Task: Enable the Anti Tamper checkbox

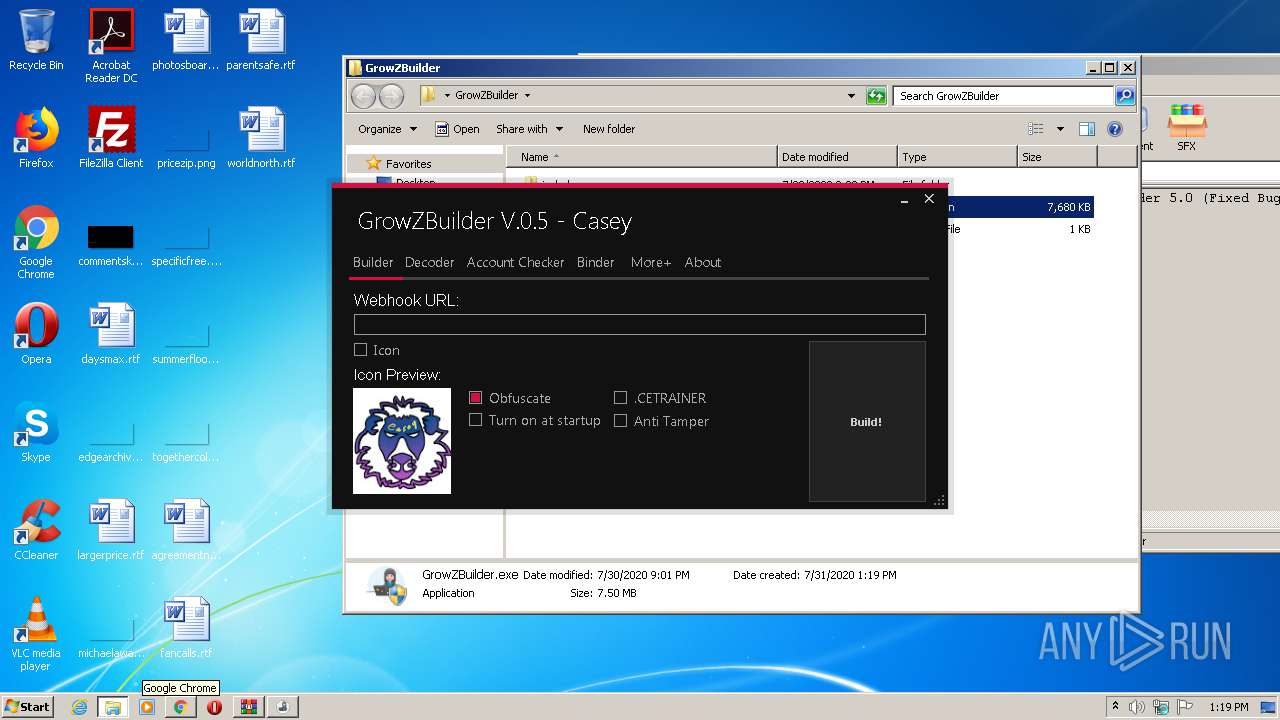Action: click(x=621, y=421)
